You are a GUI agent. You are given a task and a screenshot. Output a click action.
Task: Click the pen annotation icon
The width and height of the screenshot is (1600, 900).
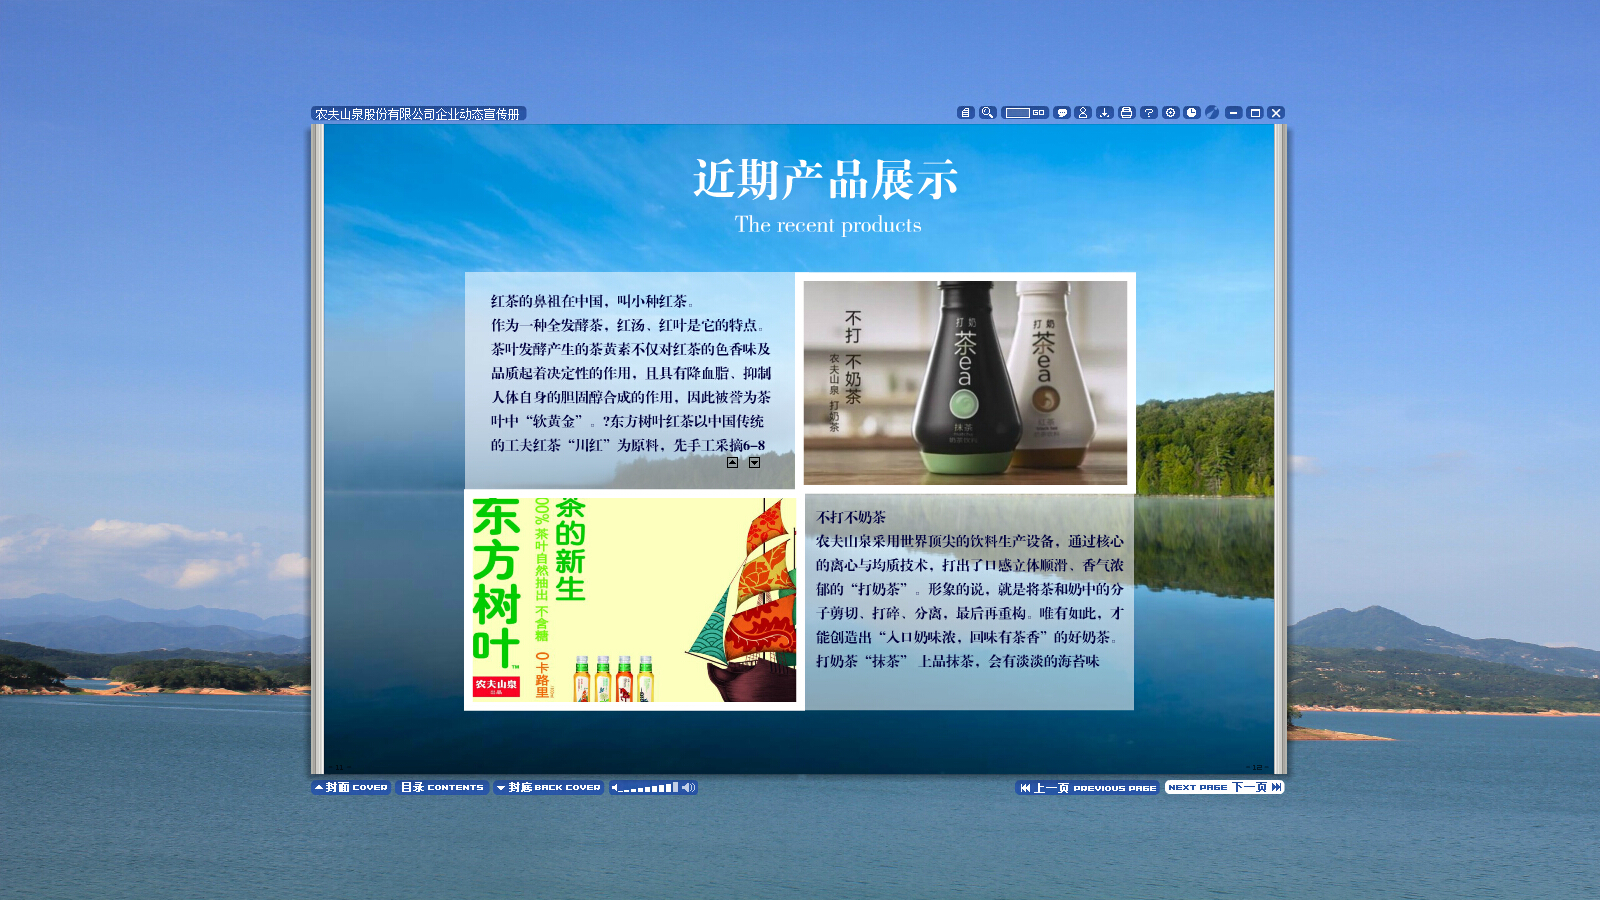click(1212, 113)
